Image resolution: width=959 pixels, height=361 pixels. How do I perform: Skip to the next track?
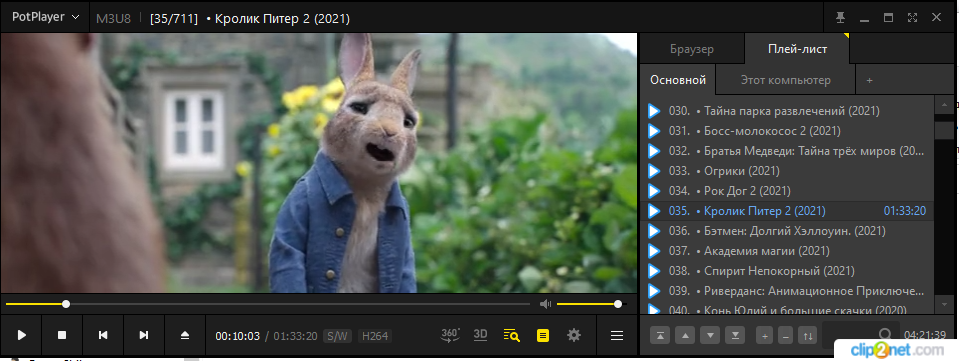144,335
